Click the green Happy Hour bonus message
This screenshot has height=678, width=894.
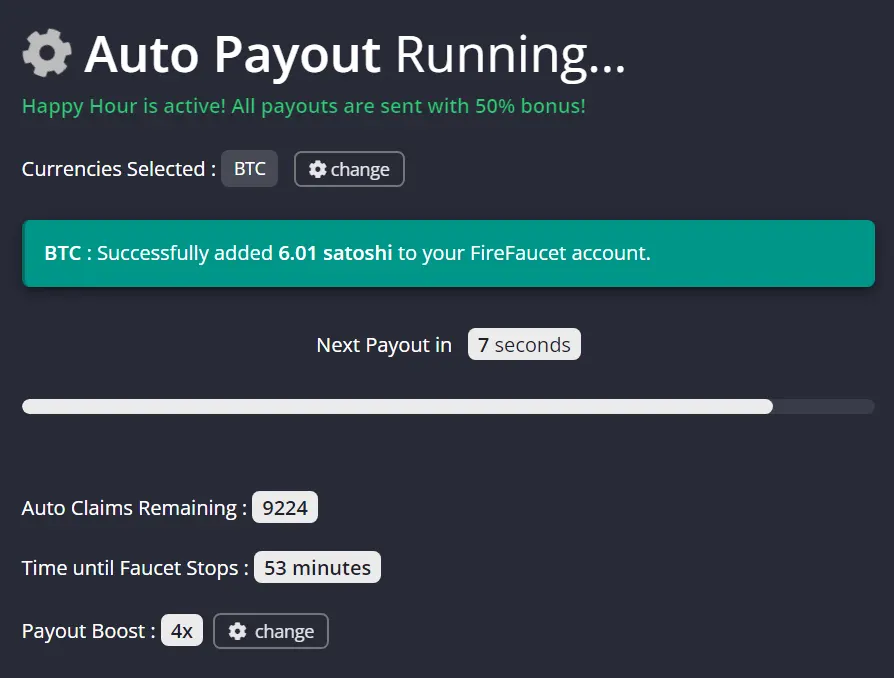[x=304, y=106]
